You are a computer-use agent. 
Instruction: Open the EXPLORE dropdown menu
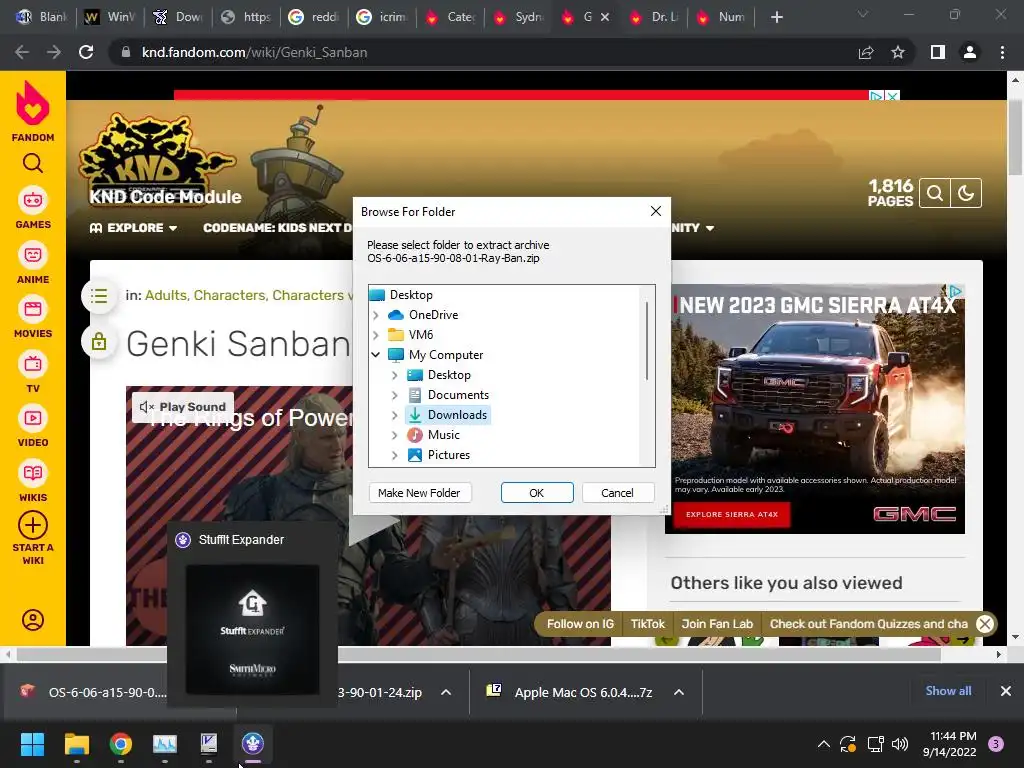point(134,228)
